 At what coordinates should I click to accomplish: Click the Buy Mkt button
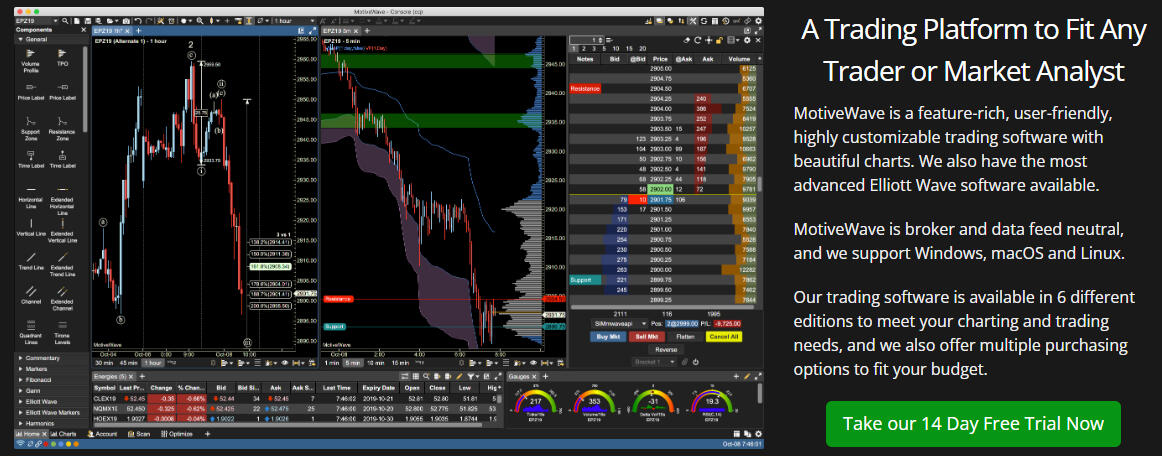click(608, 337)
